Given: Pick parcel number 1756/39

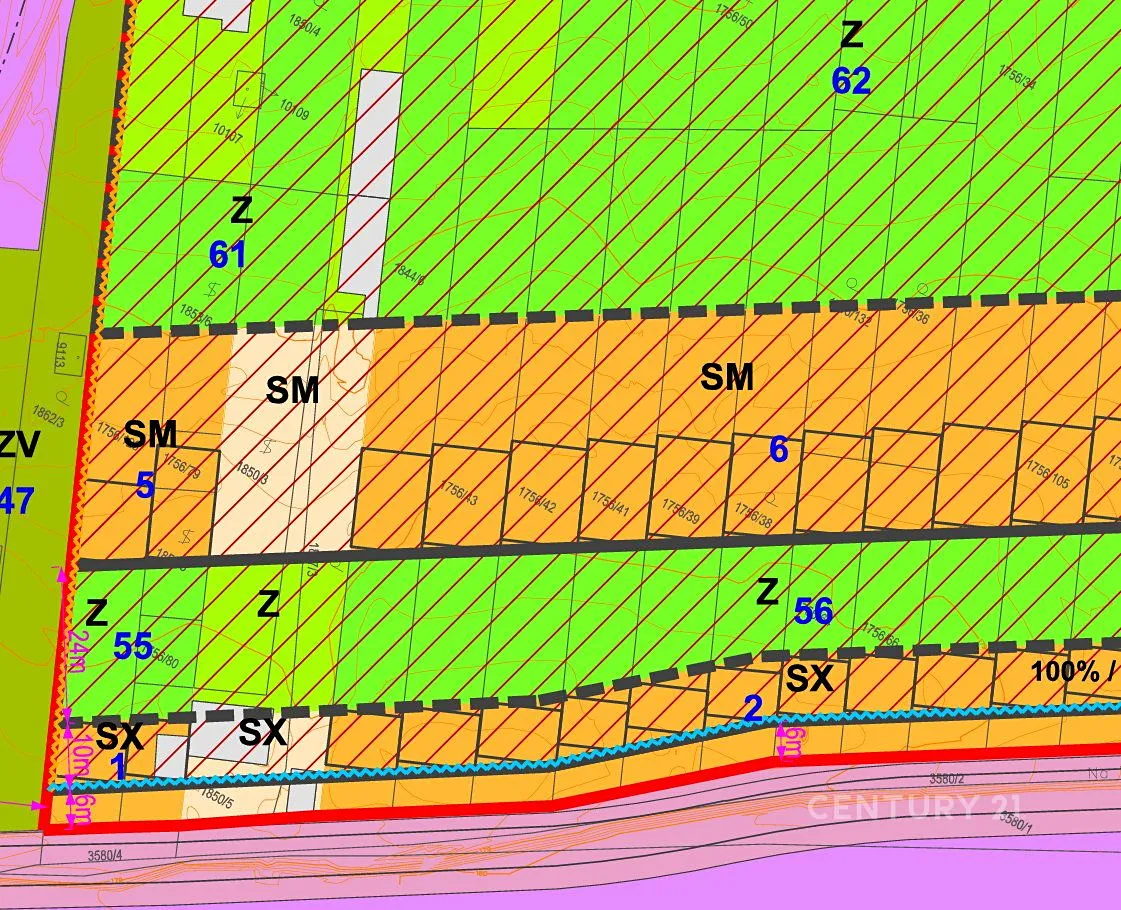Looking at the screenshot, I should tap(680, 510).
